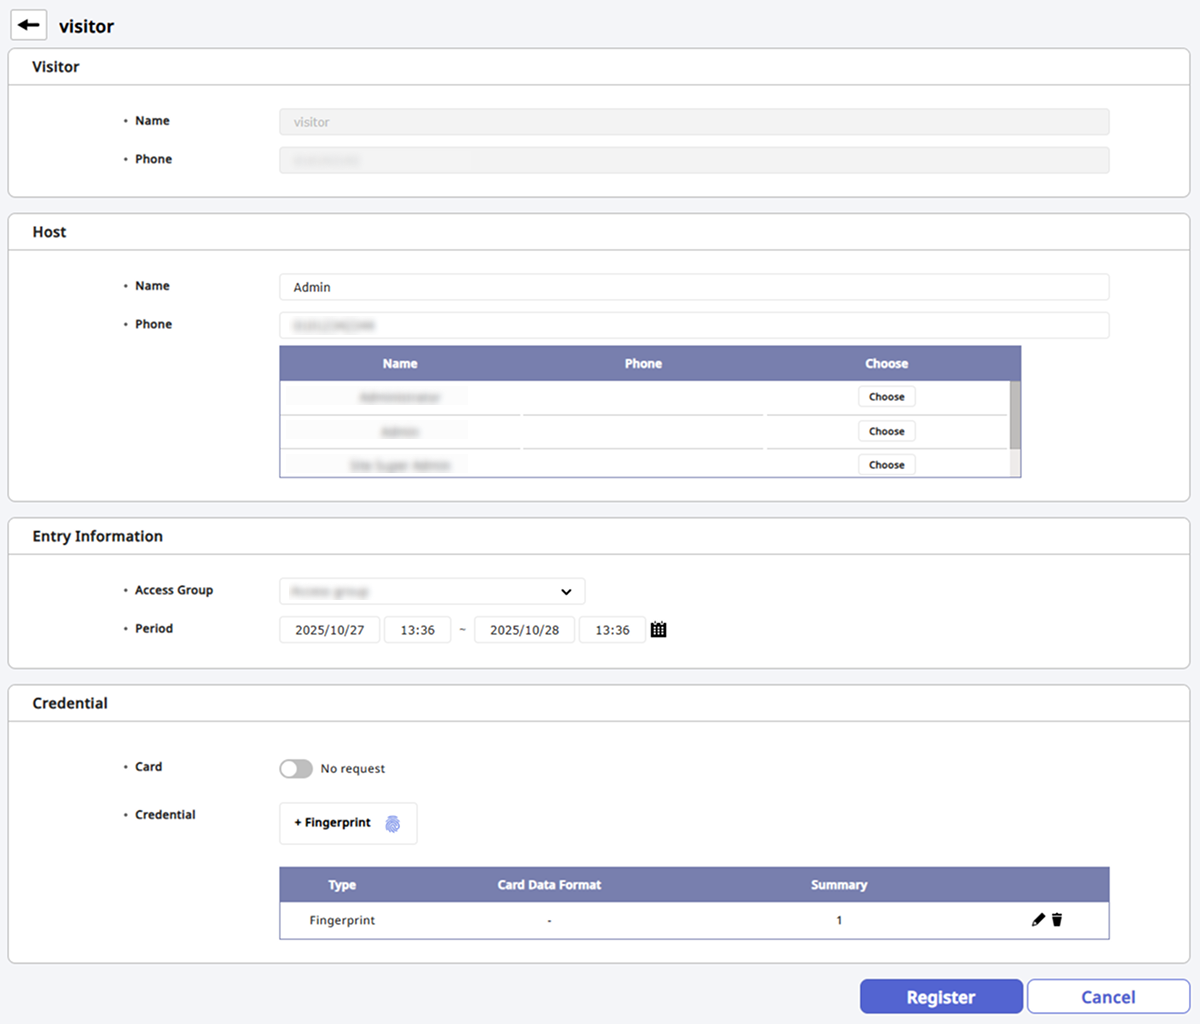Viewport: 1200px width, 1024px height.
Task: Choose the third host in list
Action: point(886,465)
